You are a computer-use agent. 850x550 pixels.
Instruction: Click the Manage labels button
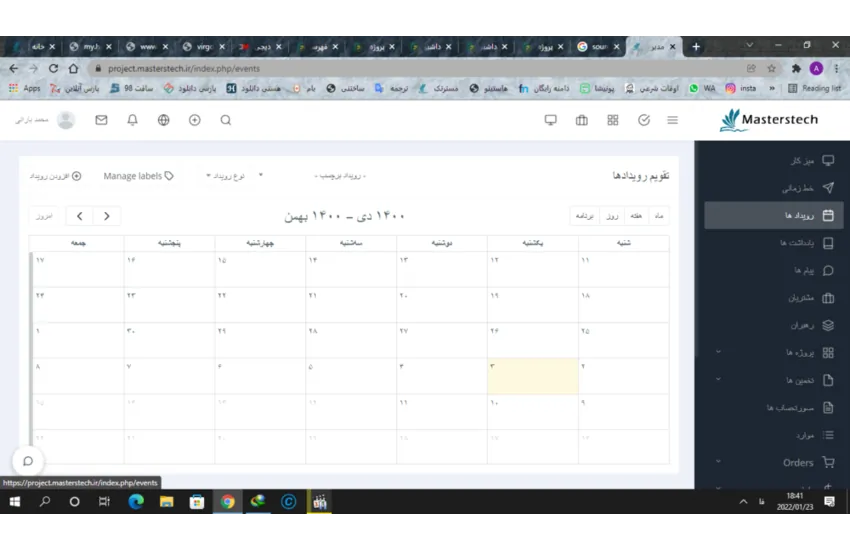coord(138,176)
